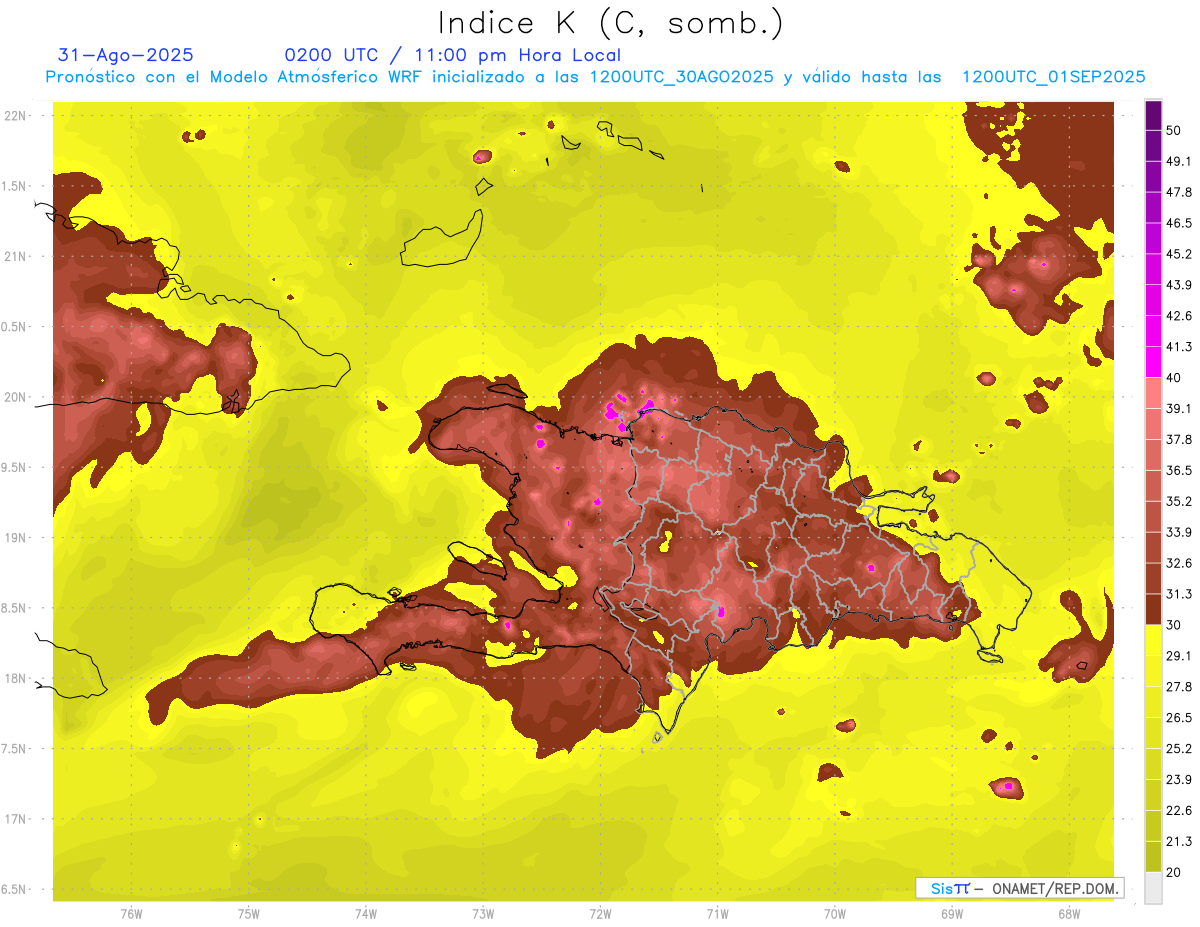
Task: Click the '50' label on the color scale
Action: [1174, 130]
